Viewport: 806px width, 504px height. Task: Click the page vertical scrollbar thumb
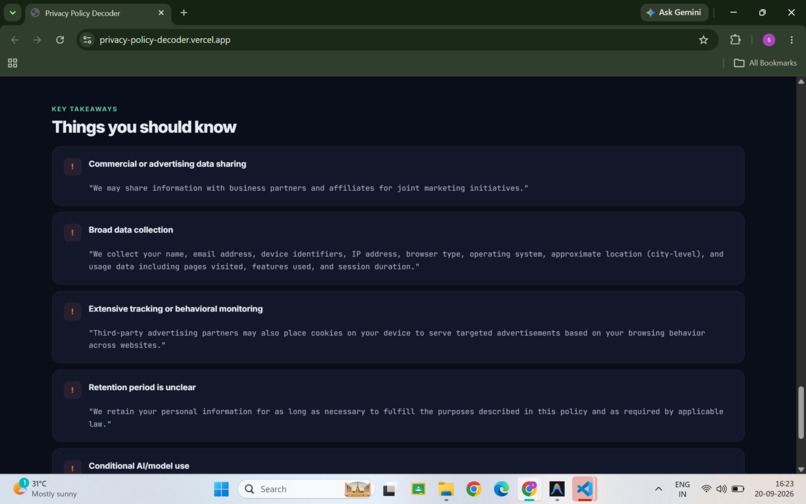pyautogui.click(x=800, y=413)
